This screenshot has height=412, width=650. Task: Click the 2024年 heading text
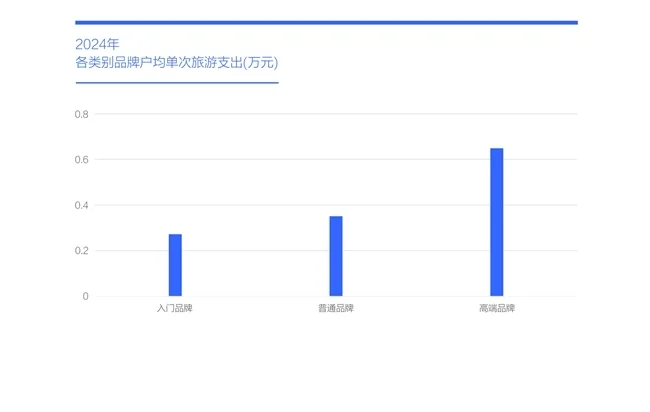click(x=97, y=44)
